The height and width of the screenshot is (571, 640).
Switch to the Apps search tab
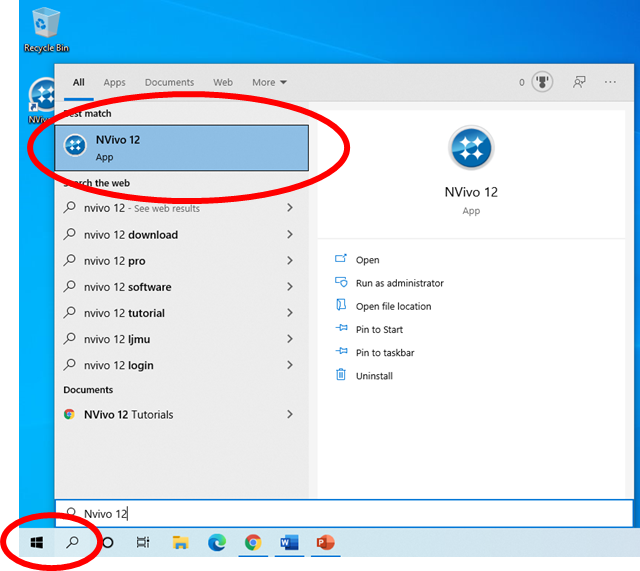pyautogui.click(x=114, y=82)
